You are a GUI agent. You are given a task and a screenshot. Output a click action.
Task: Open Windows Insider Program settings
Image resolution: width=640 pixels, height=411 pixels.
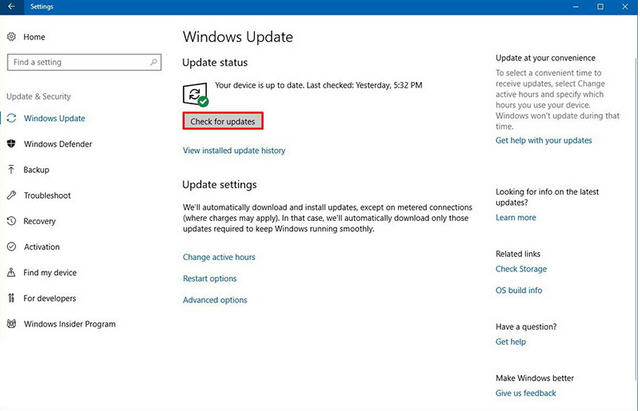70,324
